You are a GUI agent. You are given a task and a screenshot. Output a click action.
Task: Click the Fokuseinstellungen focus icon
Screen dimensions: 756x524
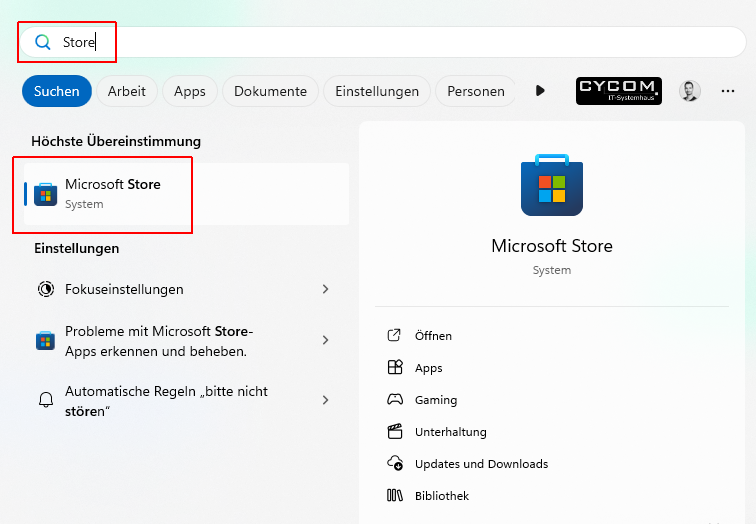46,289
